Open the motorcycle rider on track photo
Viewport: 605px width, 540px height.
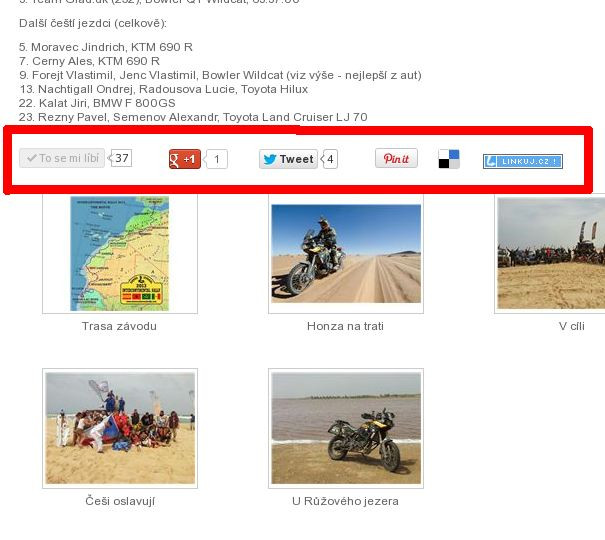click(346, 253)
